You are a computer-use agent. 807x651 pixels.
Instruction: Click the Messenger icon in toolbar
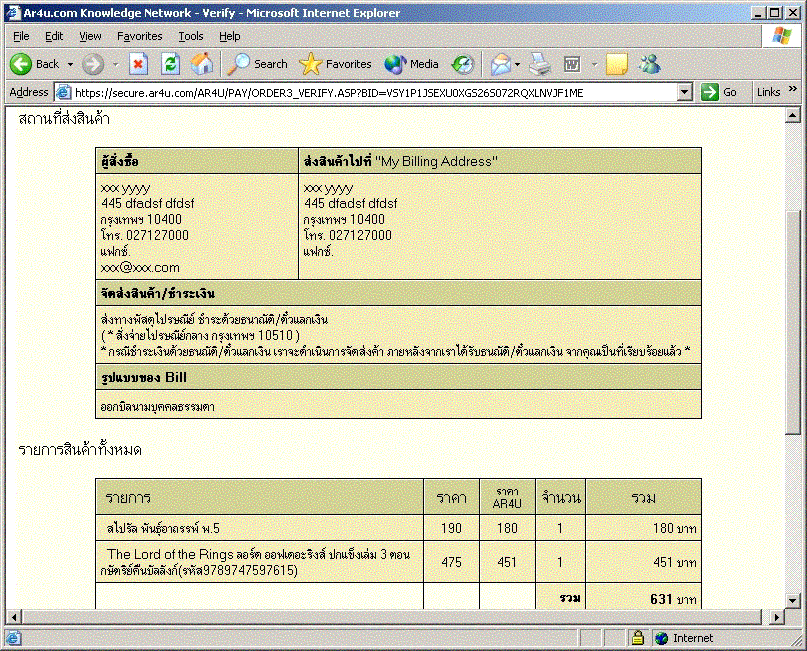[x=650, y=64]
